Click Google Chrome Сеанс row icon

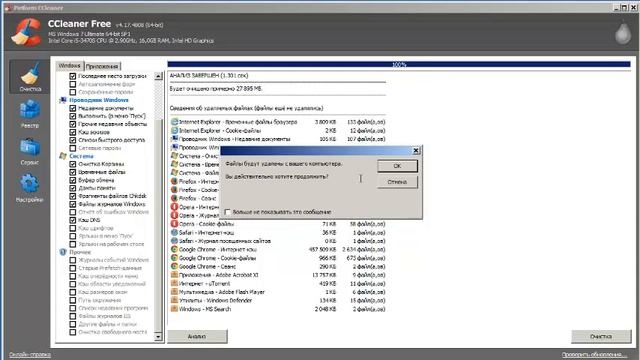tap(174, 266)
